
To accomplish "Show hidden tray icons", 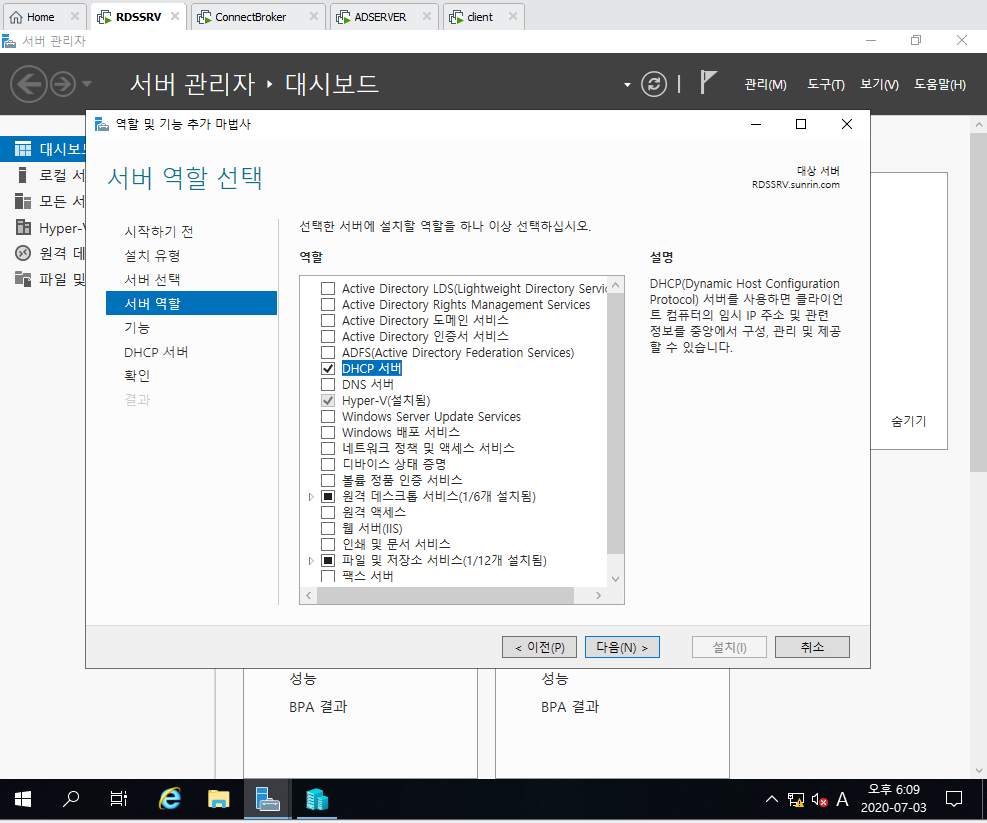I will (772, 800).
